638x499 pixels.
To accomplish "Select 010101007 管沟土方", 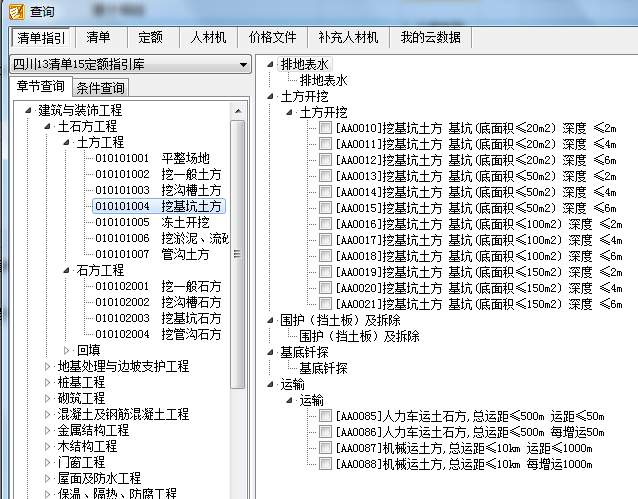I will coord(152,254).
